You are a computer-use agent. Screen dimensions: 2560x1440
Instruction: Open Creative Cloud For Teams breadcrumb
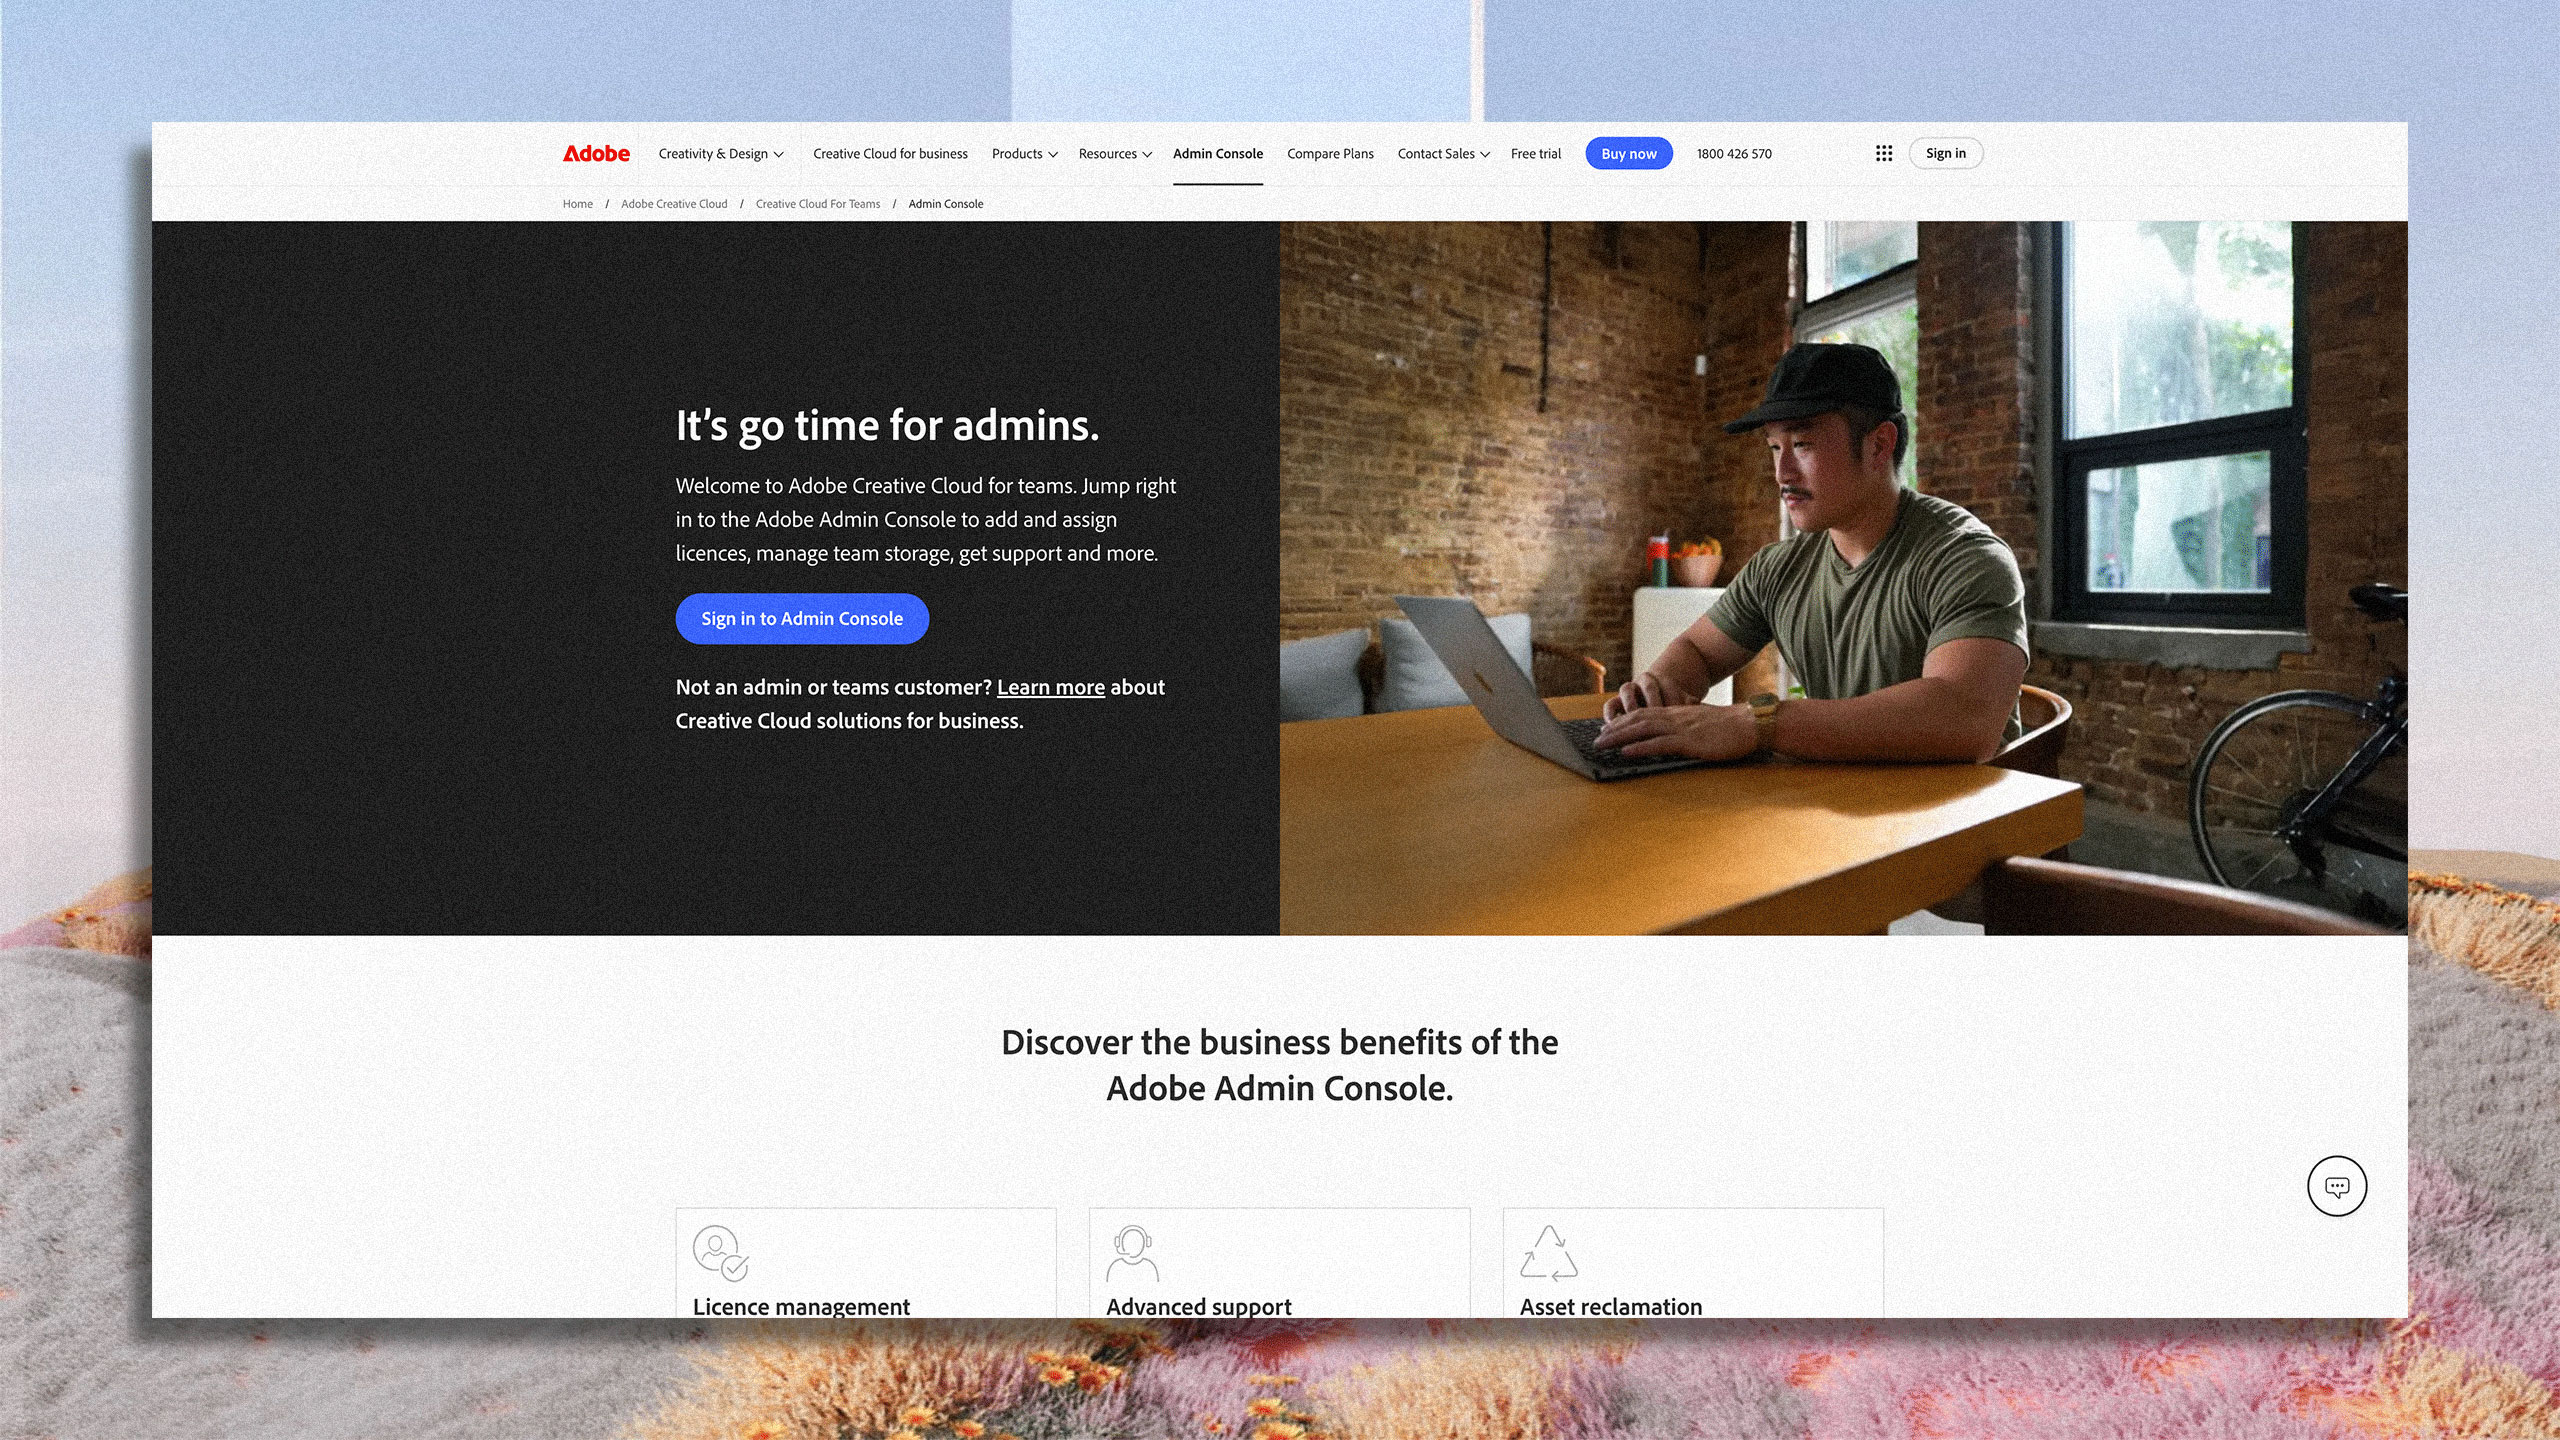818,204
